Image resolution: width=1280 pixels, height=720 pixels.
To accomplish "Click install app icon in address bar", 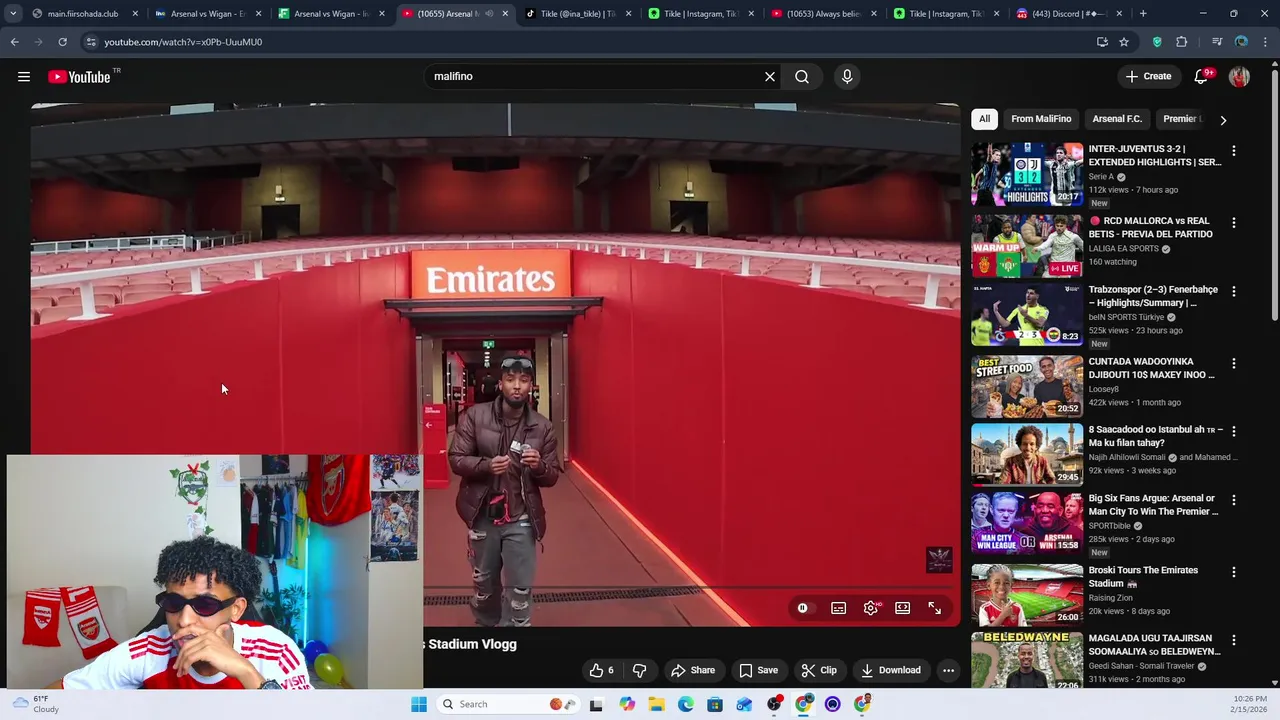I will 1102,42.
